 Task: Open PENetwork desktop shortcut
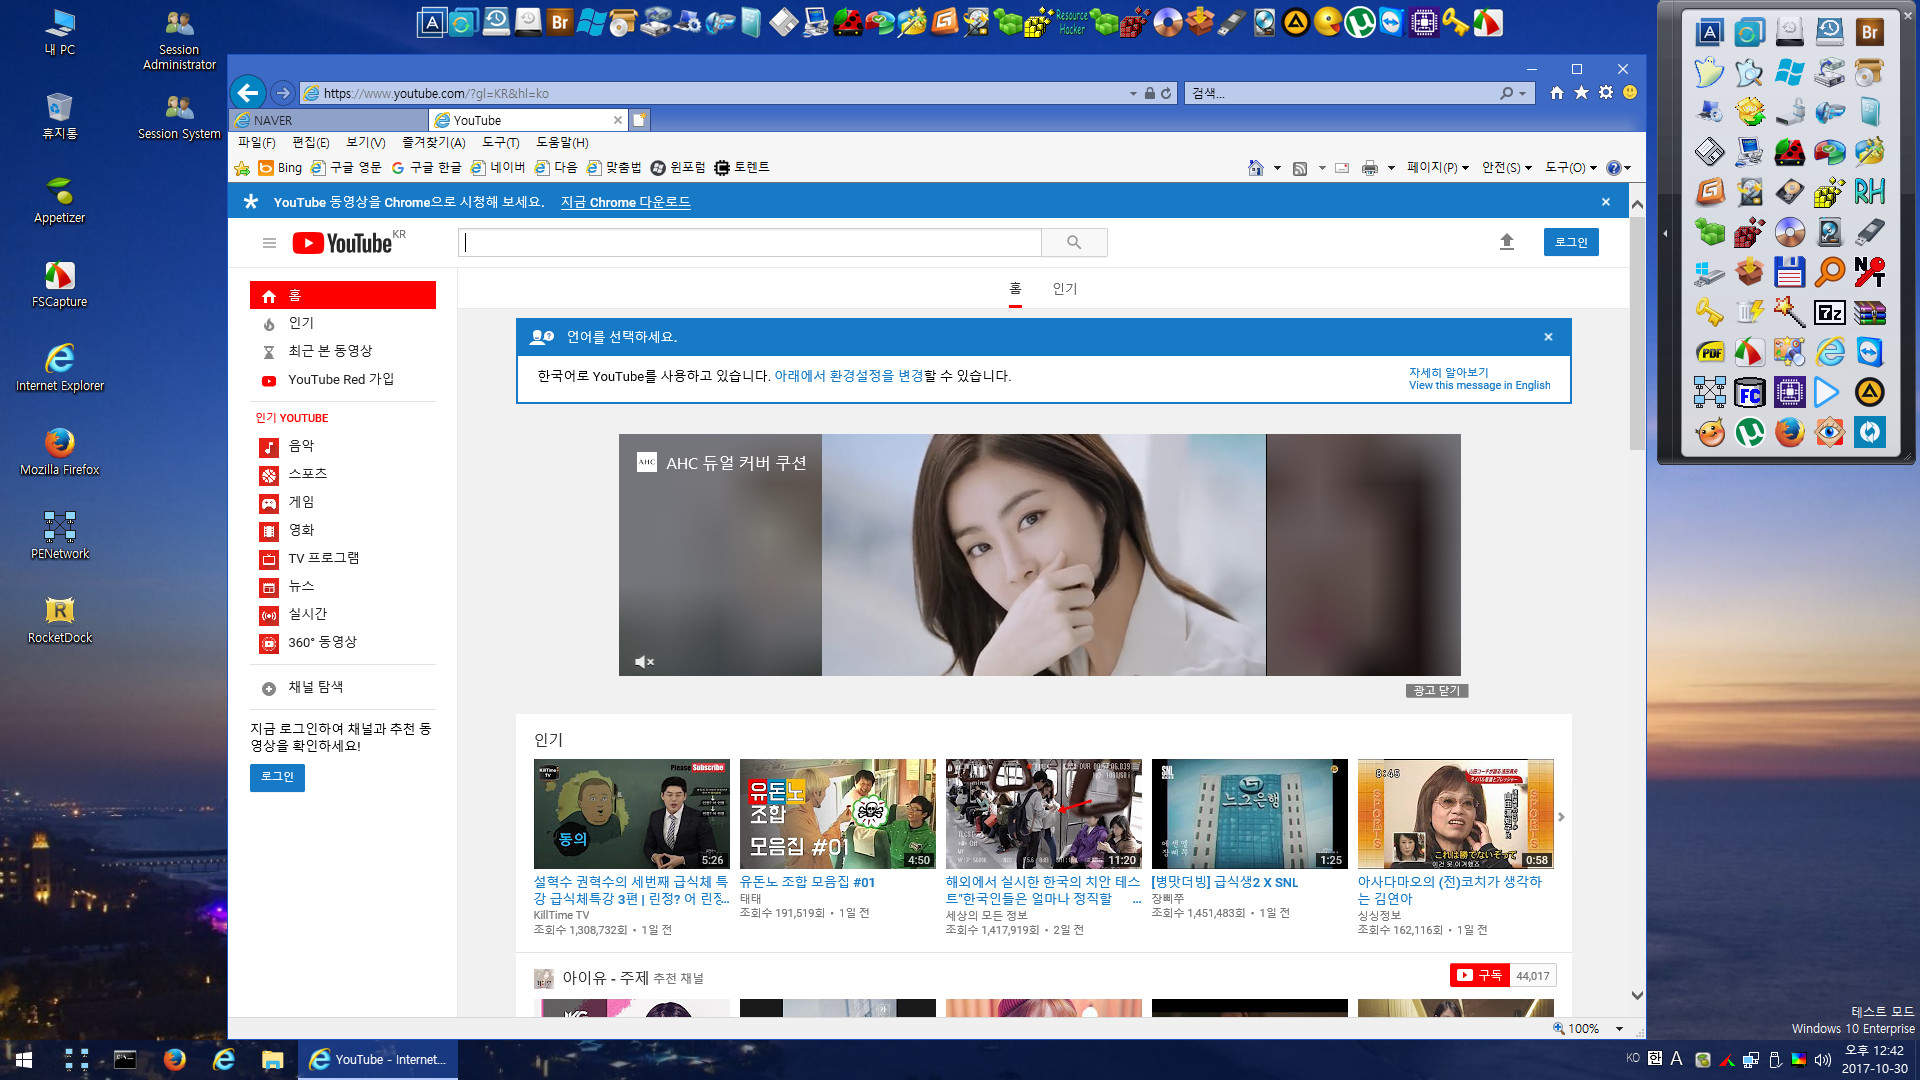click(x=60, y=535)
